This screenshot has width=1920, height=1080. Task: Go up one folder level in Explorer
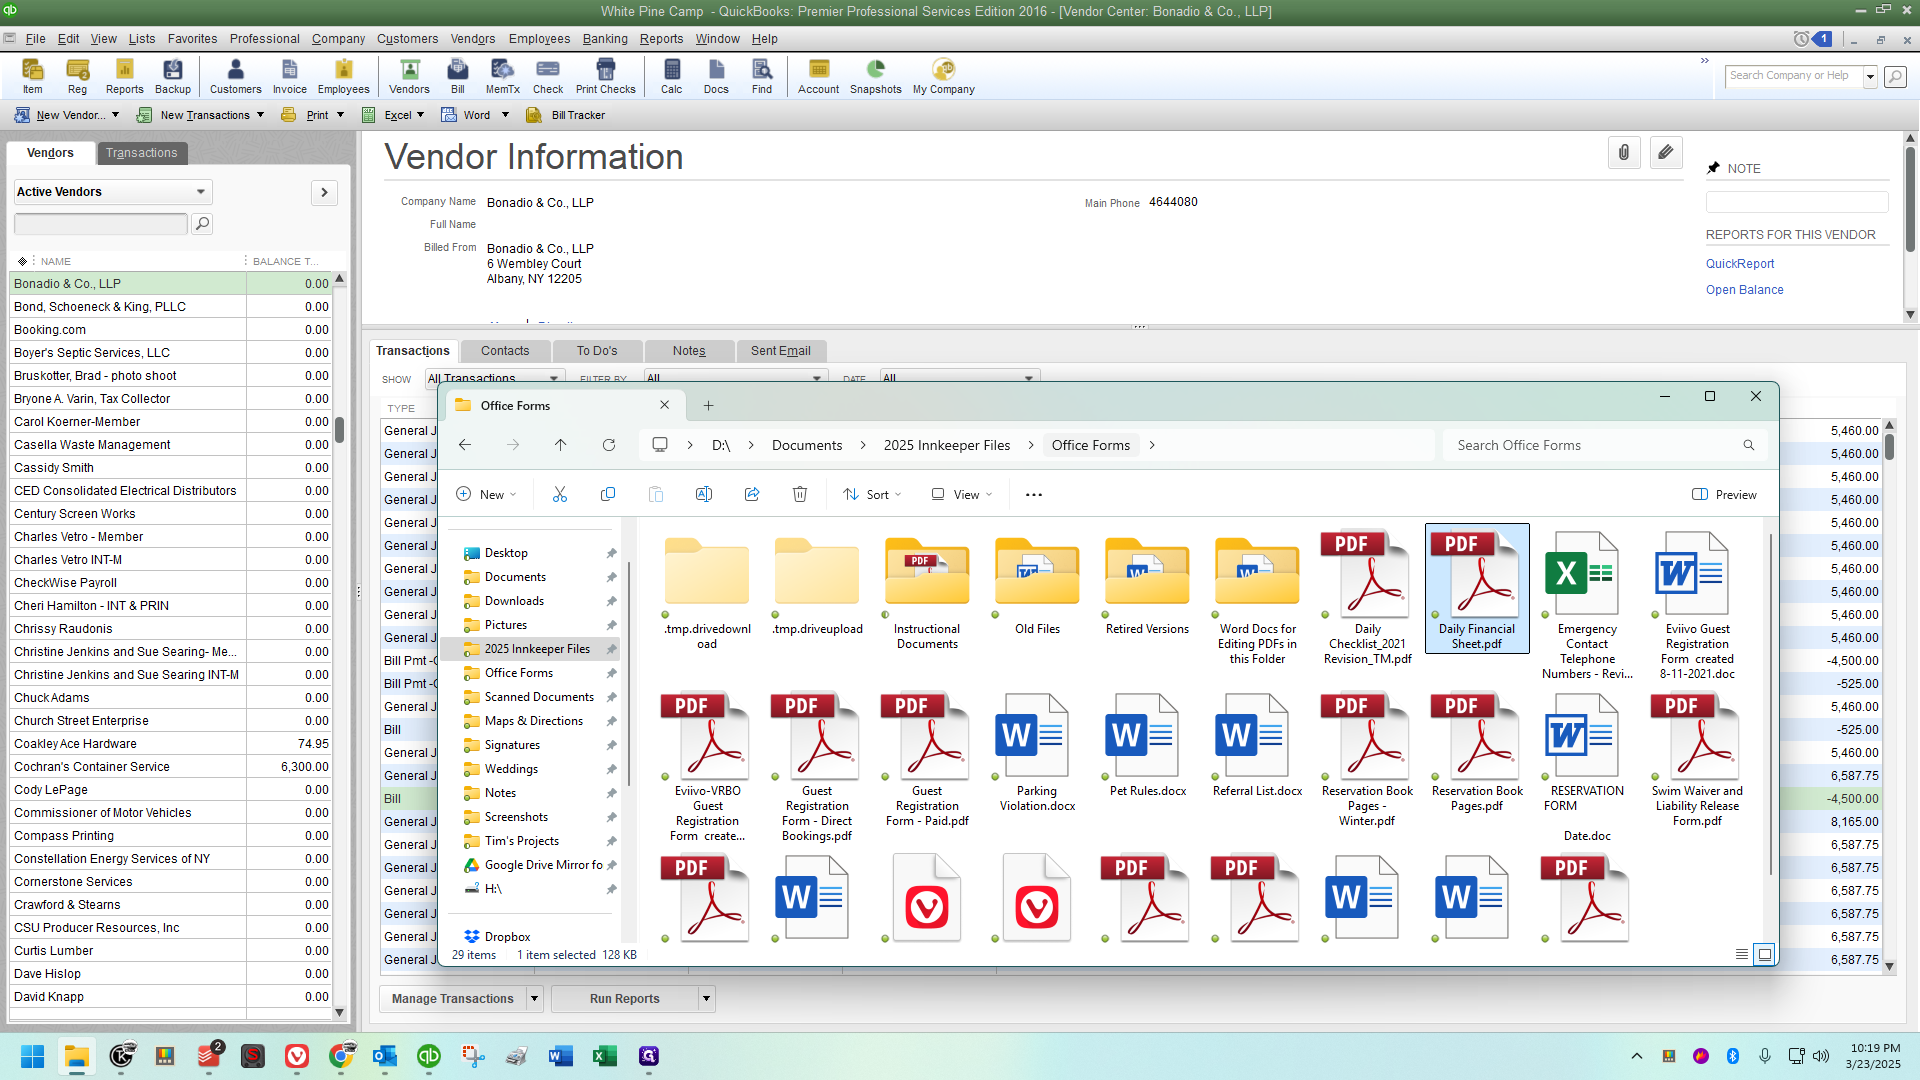point(560,445)
